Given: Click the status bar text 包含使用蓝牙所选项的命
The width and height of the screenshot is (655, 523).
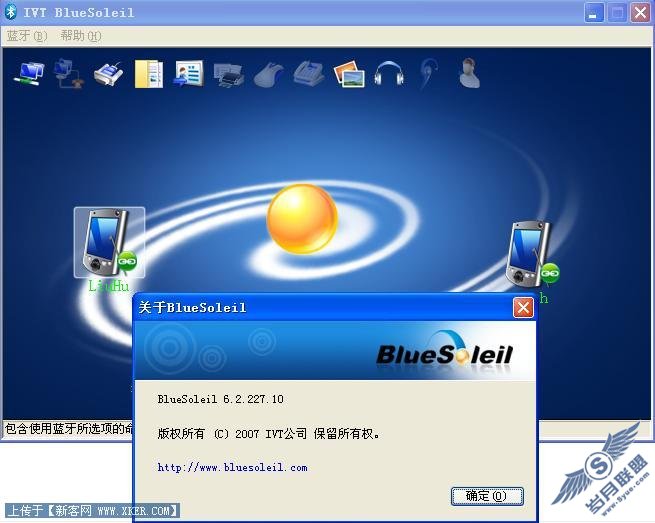Looking at the screenshot, I should [69, 429].
